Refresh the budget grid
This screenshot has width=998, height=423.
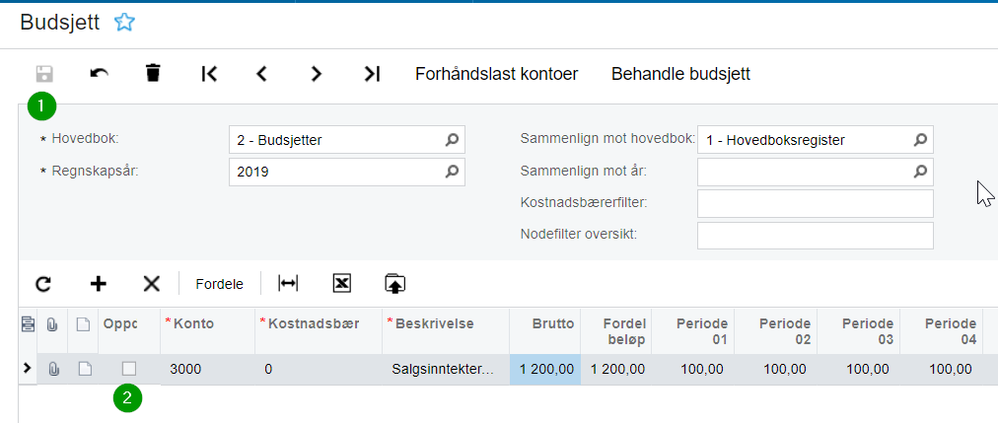point(43,284)
